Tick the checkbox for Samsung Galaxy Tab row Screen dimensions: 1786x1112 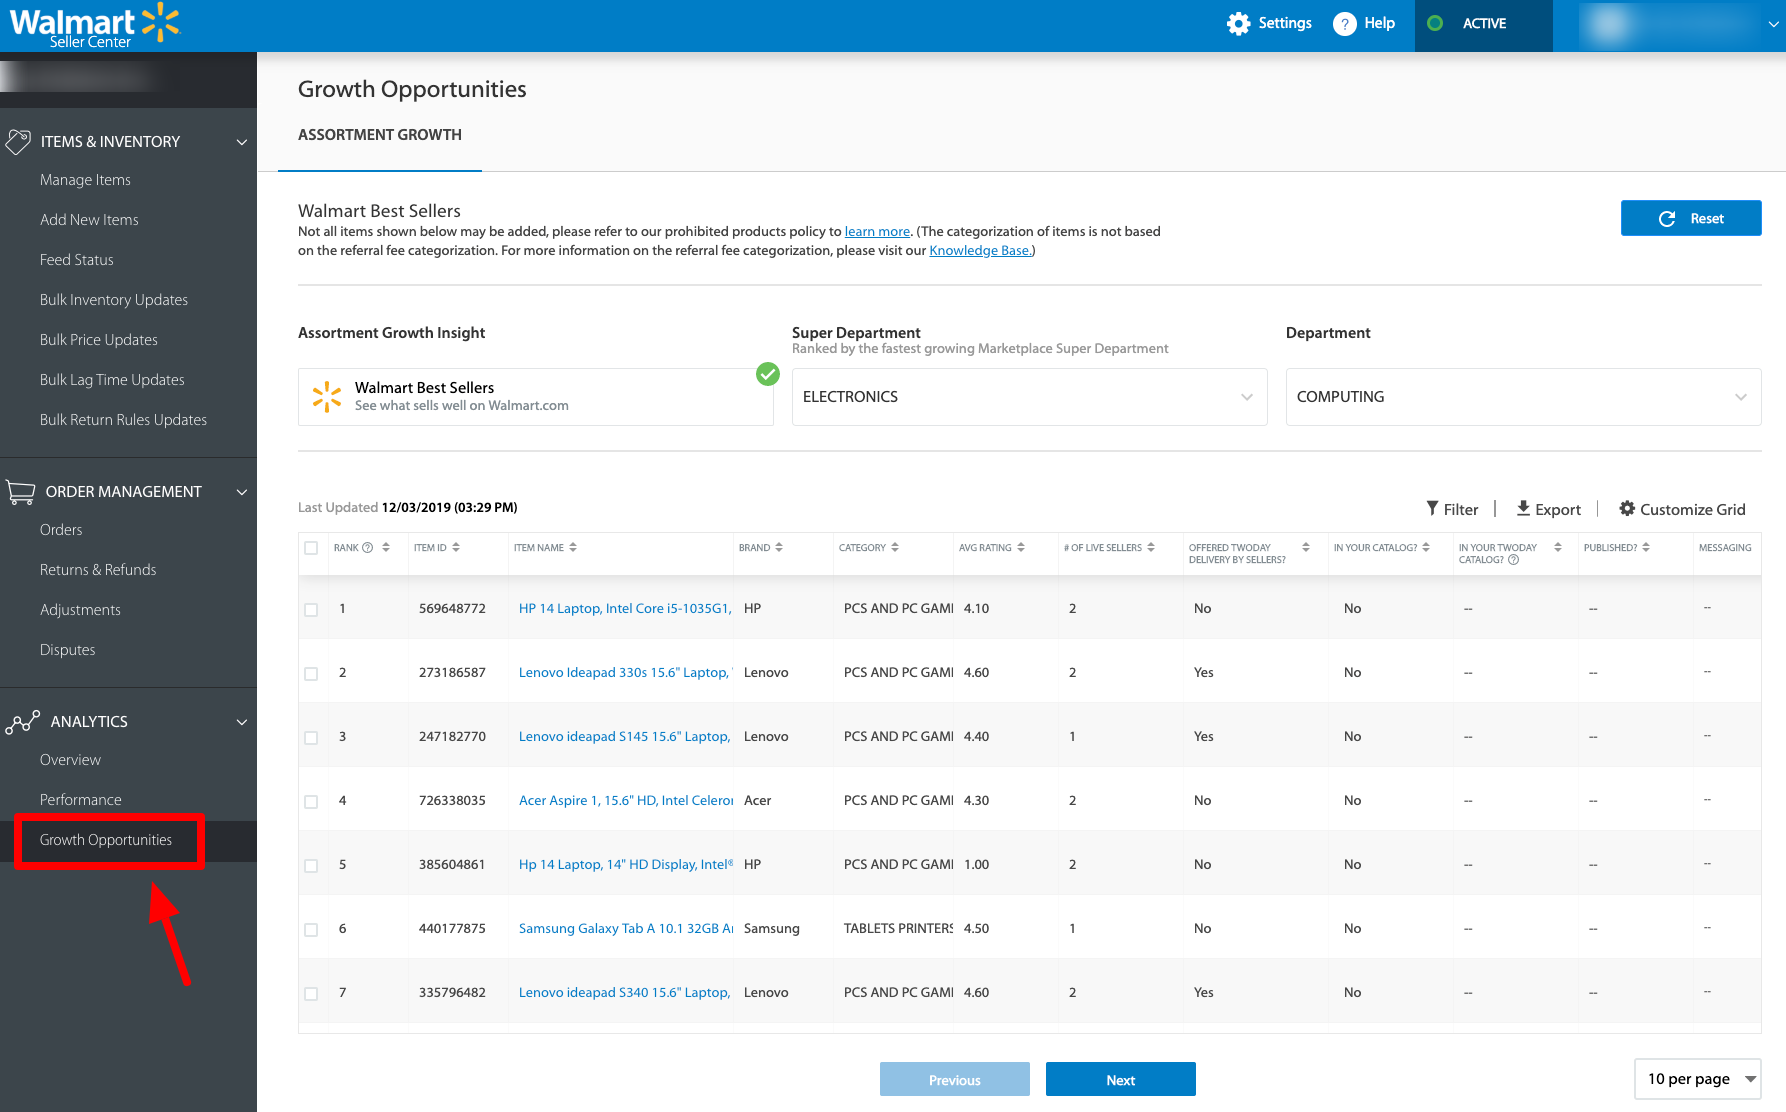[311, 929]
